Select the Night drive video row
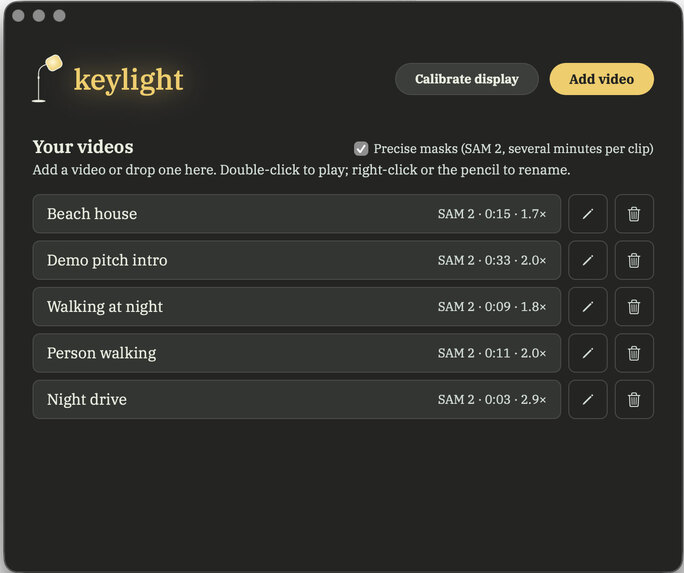 pos(297,399)
